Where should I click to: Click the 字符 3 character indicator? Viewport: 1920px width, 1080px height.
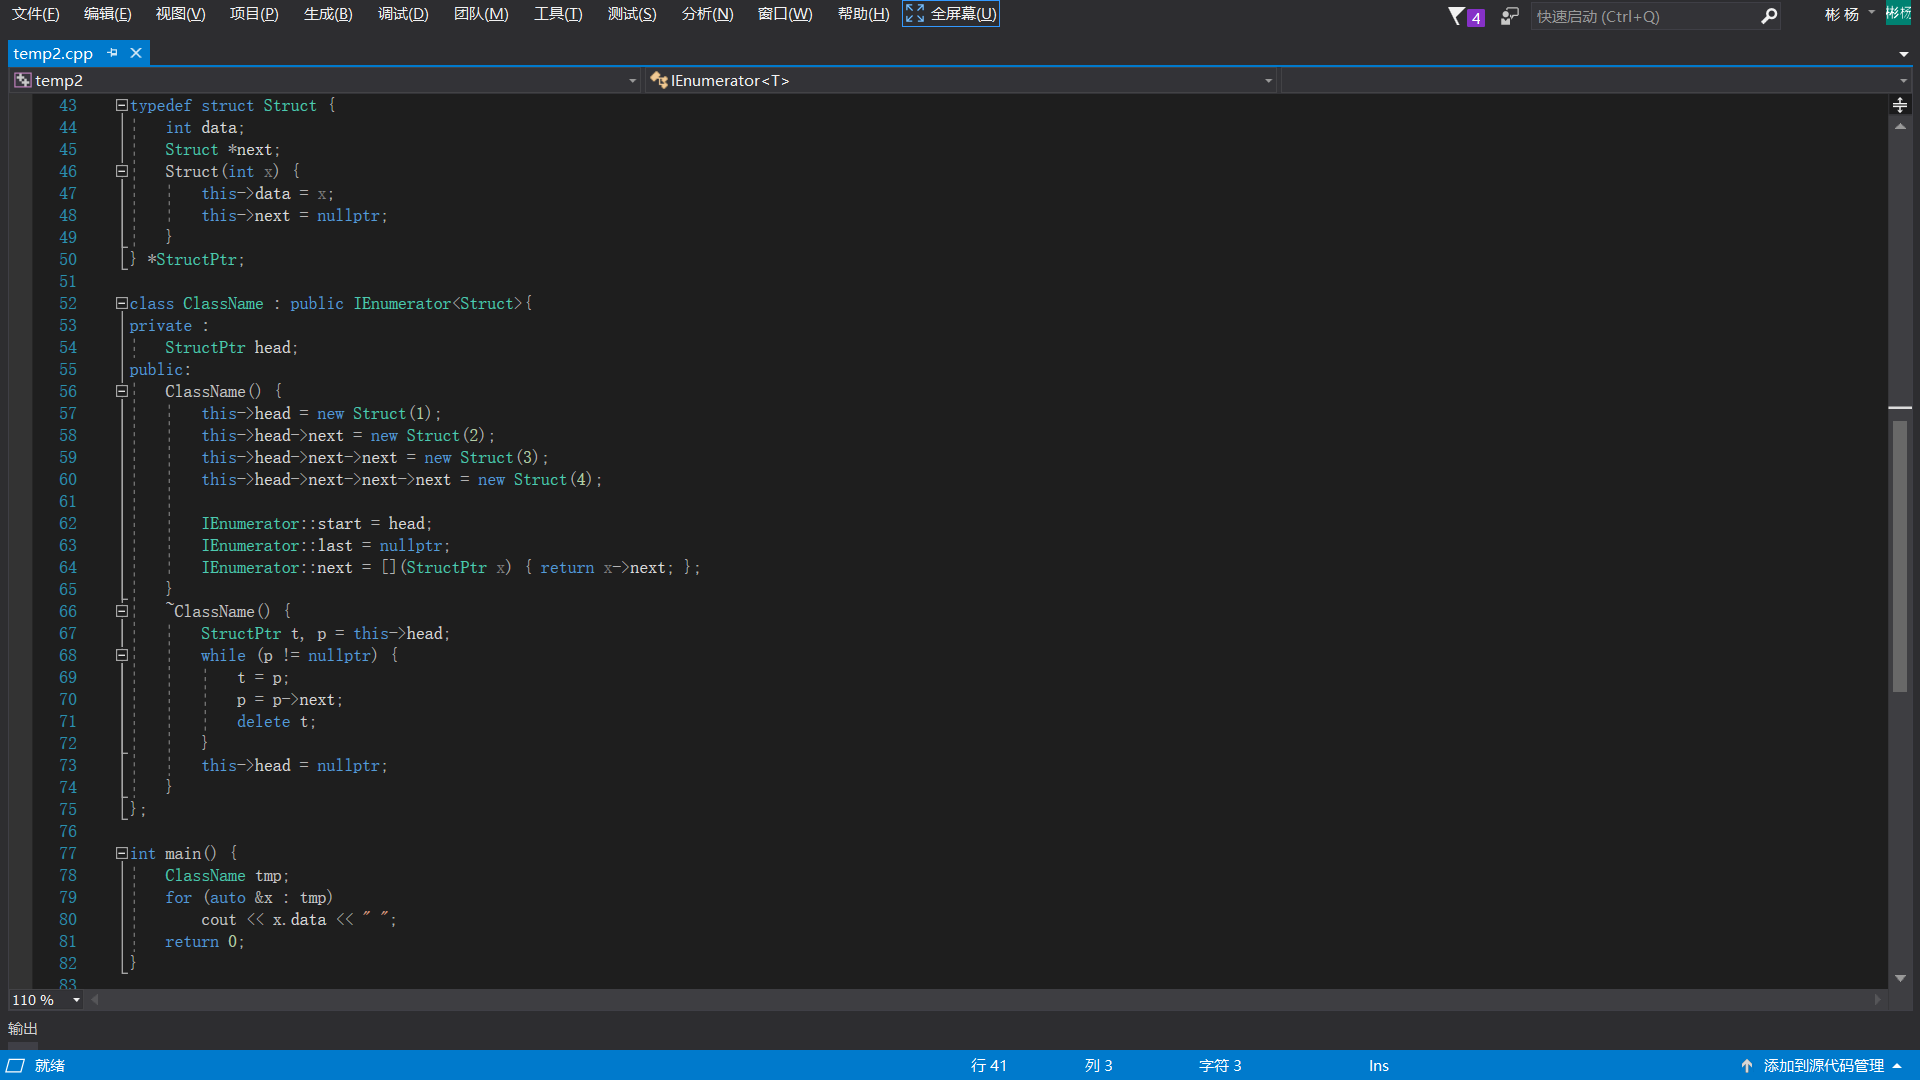tap(1220, 1066)
